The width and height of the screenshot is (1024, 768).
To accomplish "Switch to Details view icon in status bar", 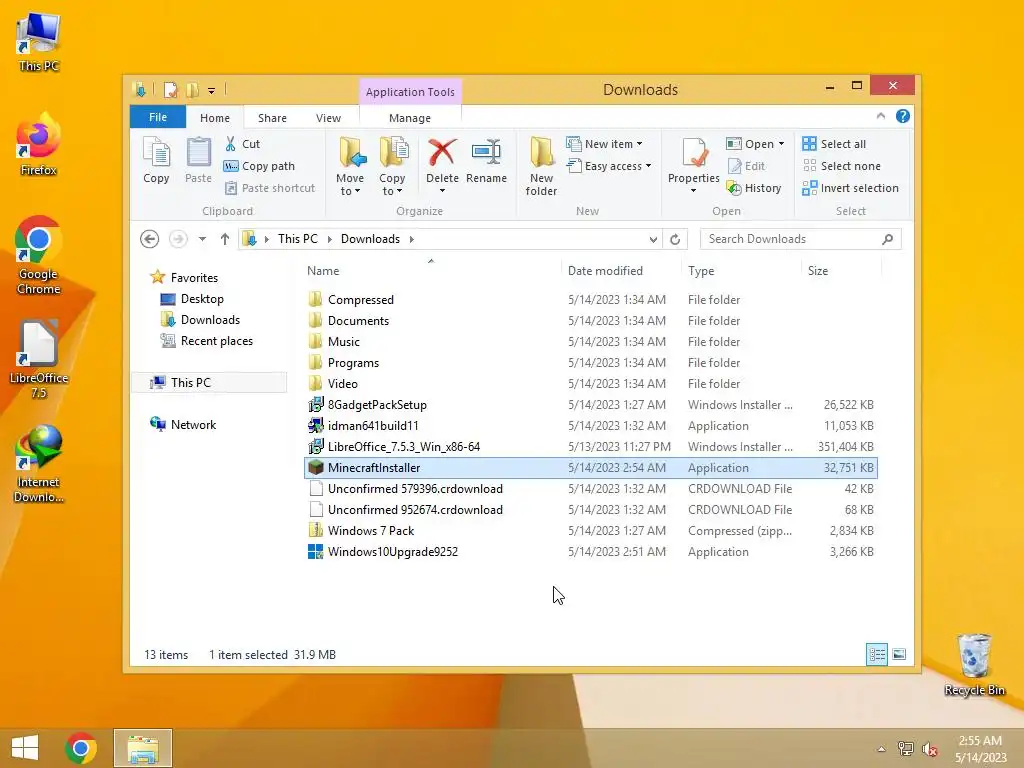I will point(876,654).
